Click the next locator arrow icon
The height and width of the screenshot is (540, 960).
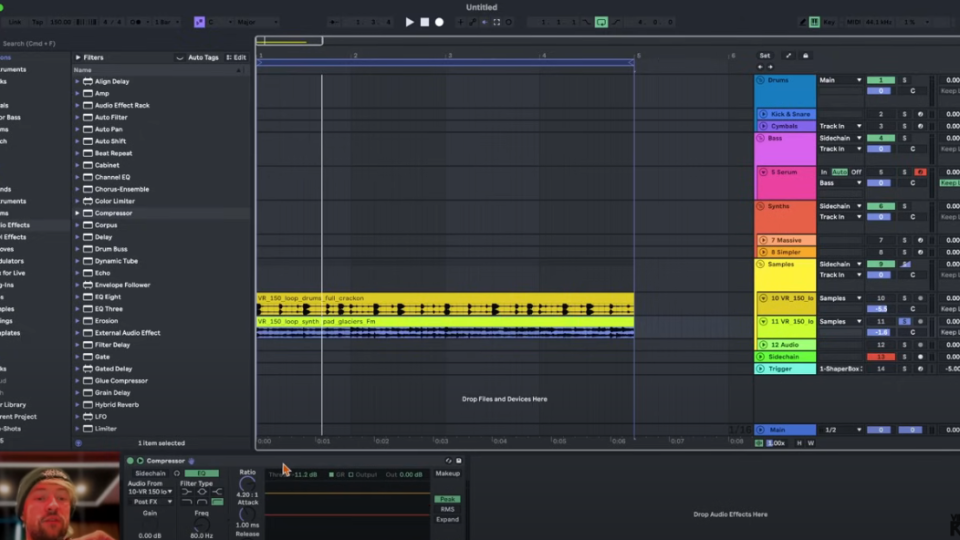770,67
